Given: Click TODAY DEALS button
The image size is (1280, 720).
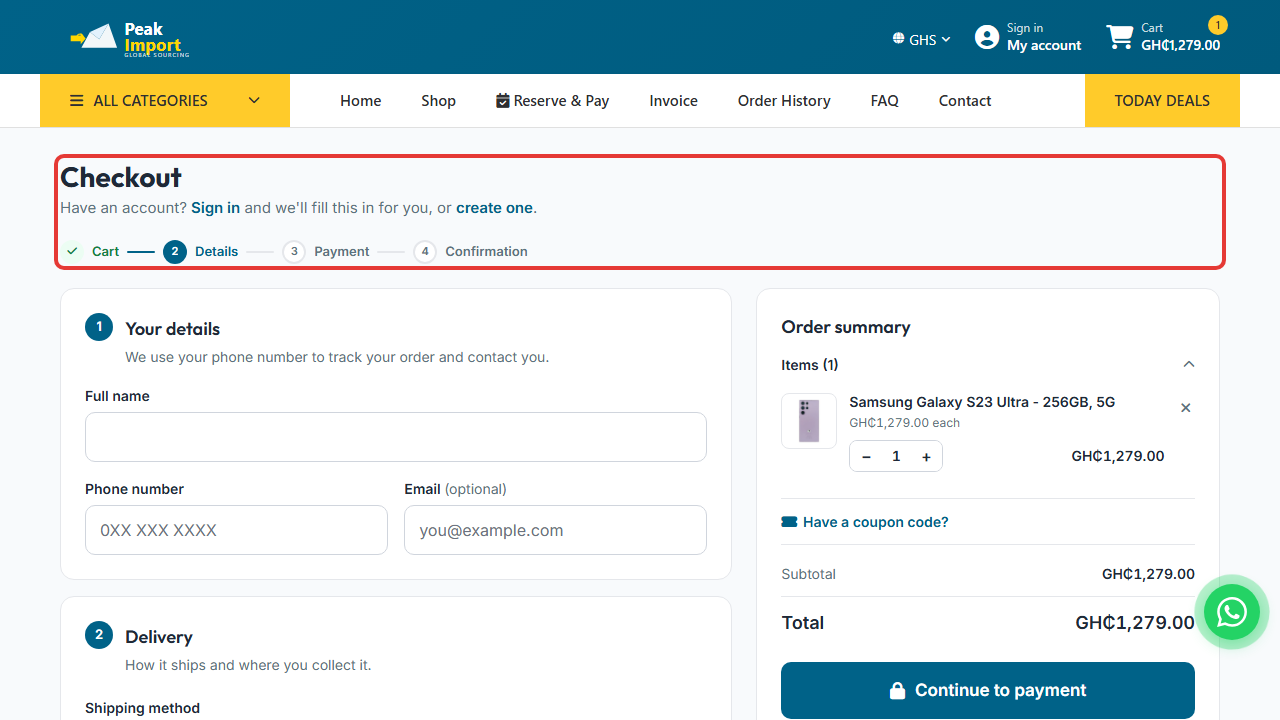Looking at the screenshot, I should (x=1162, y=101).
